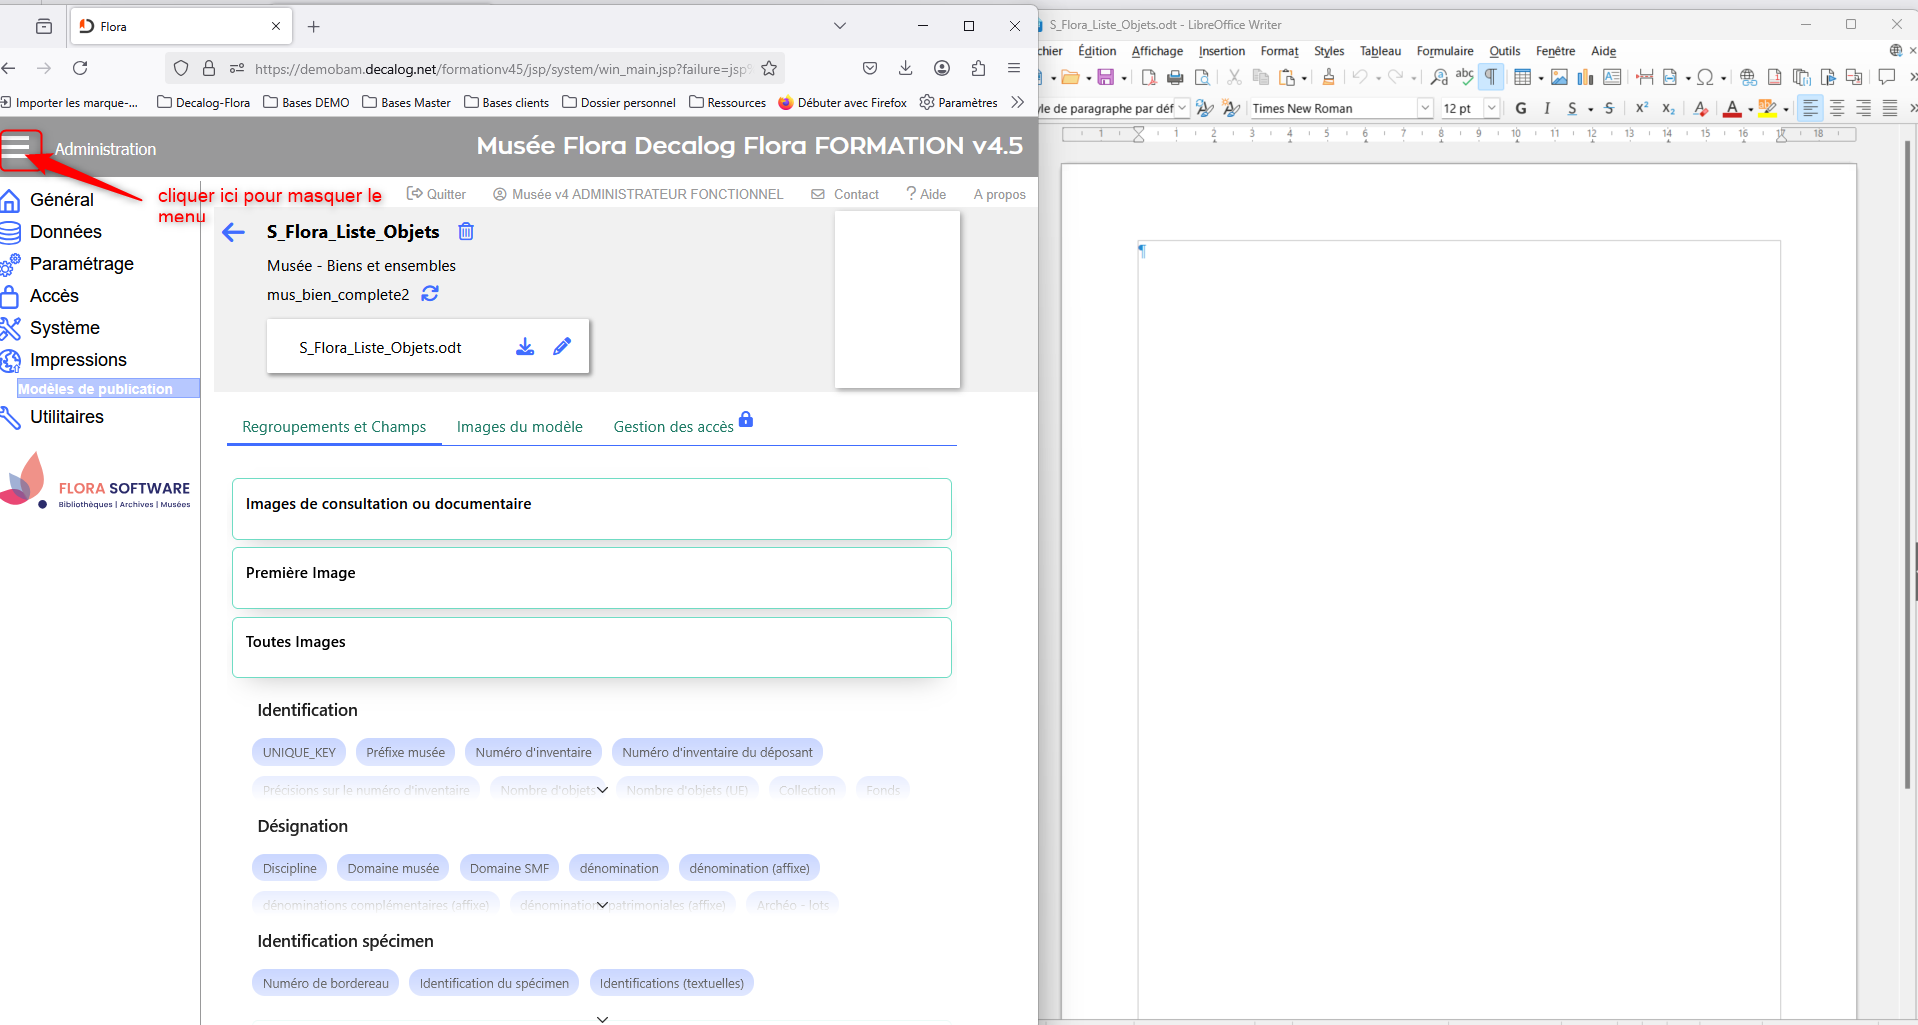Viewport: 1918px width, 1025px height.
Task: Download the S_Flora_Liste_Objets.odt file
Action: 525,347
